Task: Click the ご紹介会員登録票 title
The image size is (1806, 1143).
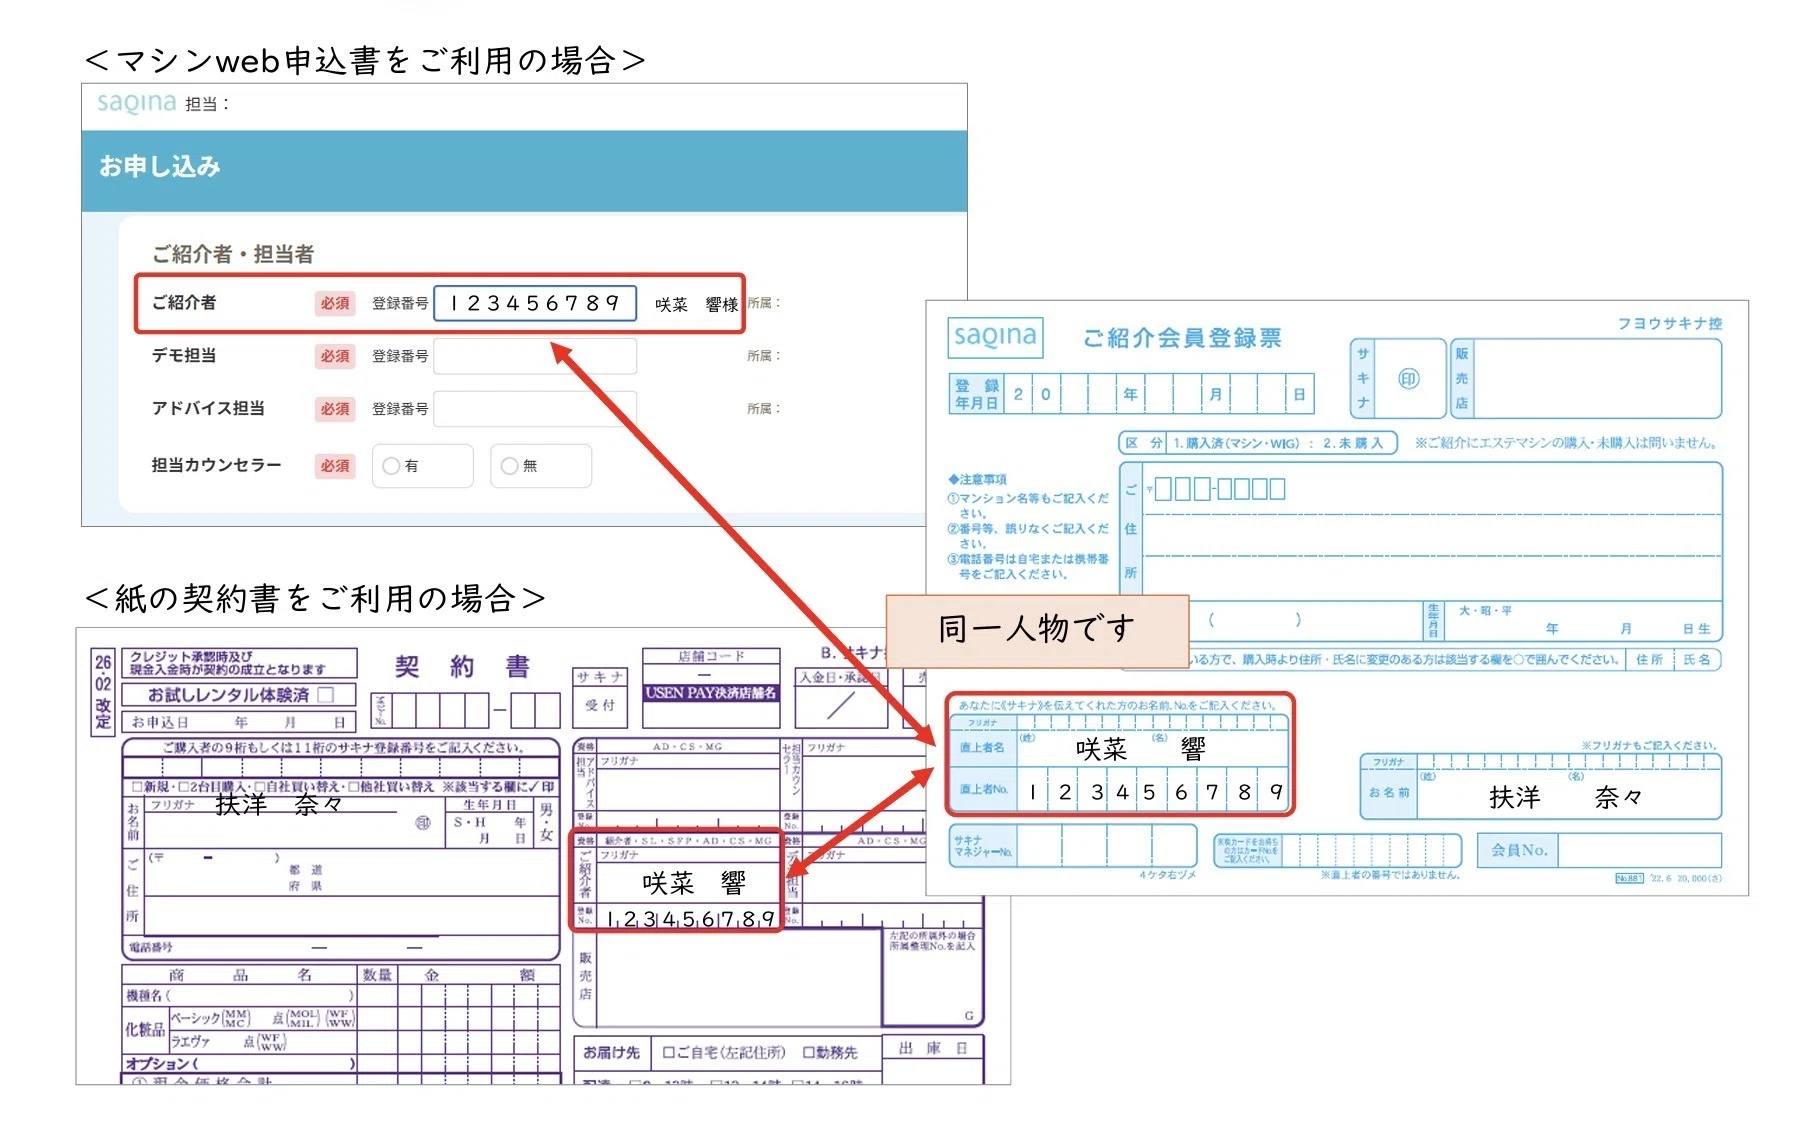Action: (x=1182, y=338)
